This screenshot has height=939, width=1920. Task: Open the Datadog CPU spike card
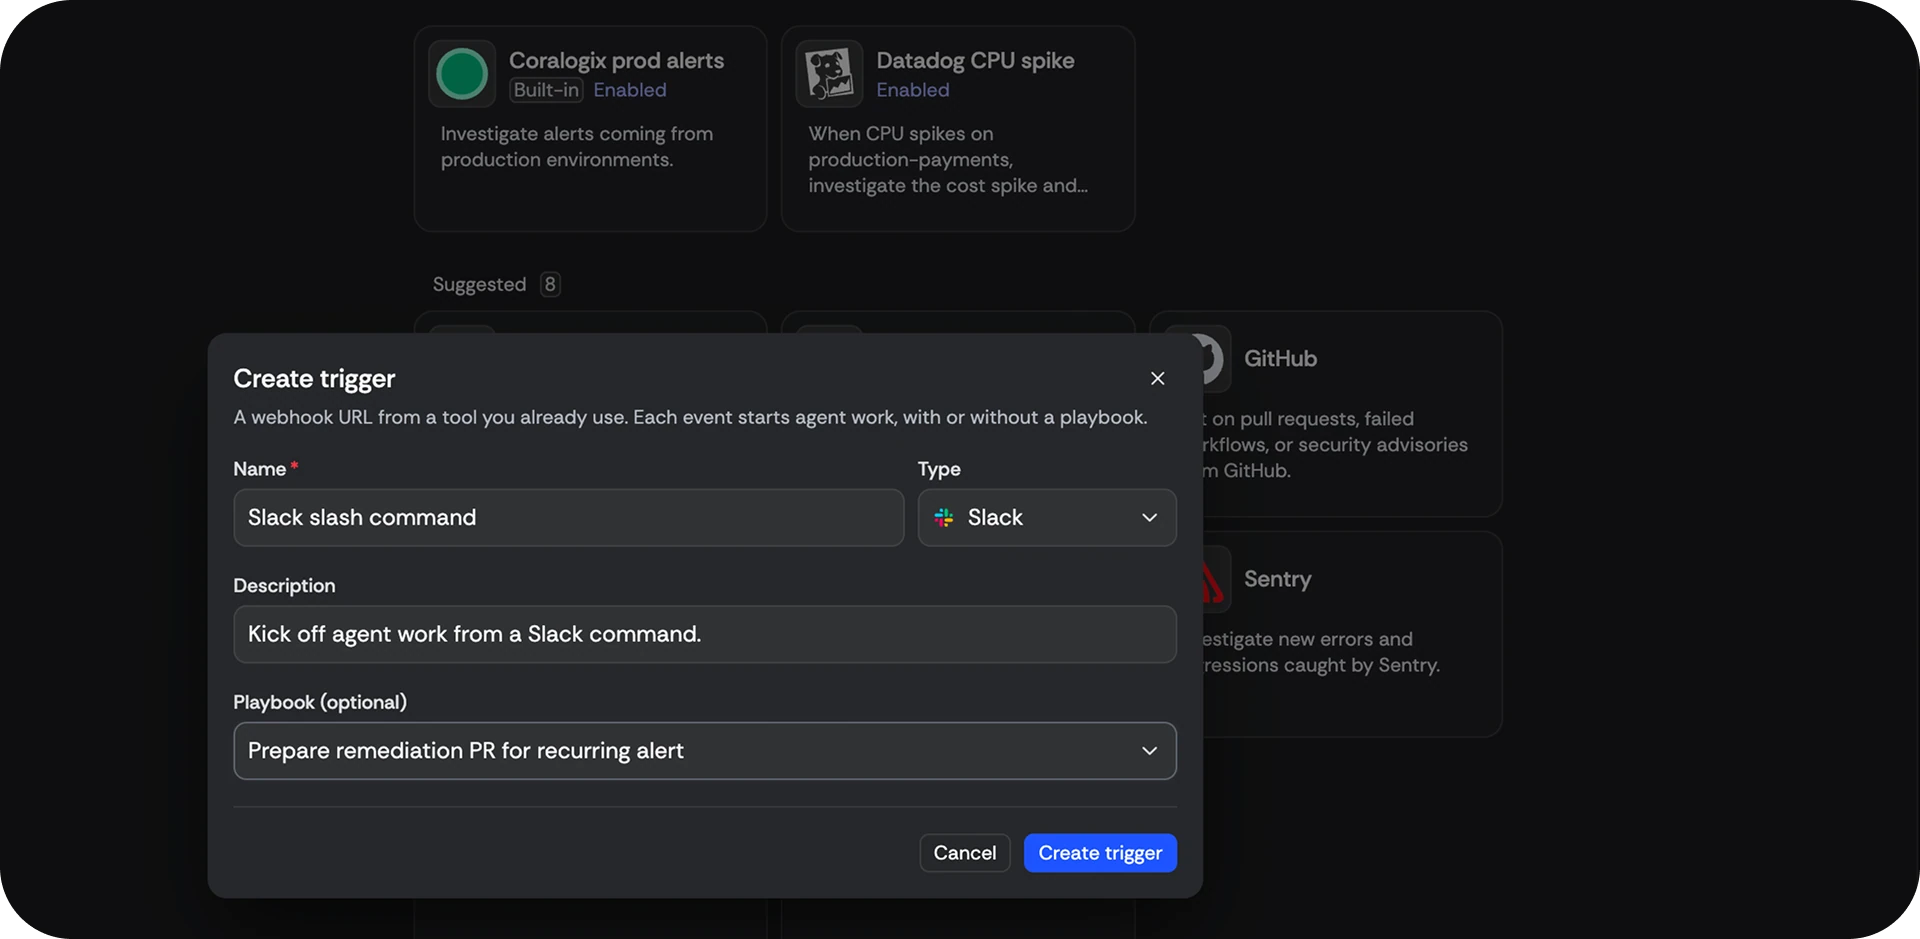[x=958, y=129]
